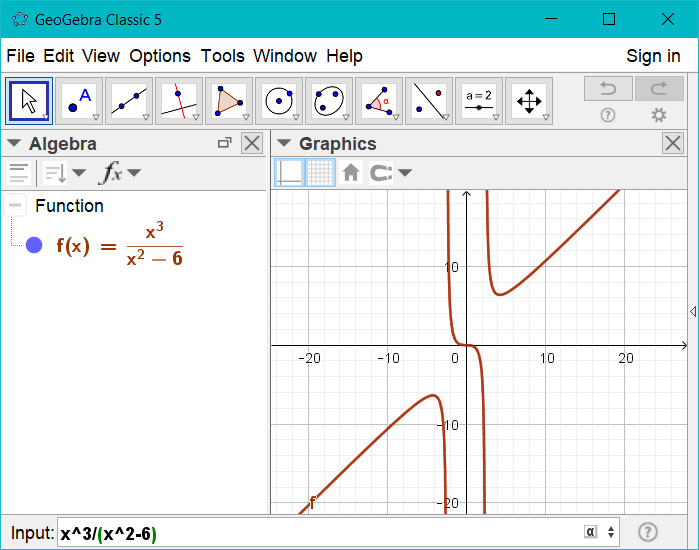The height and width of the screenshot is (550, 699).
Task: Toggle auxiliary objects in Algebra style bar
Action: (19, 173)
